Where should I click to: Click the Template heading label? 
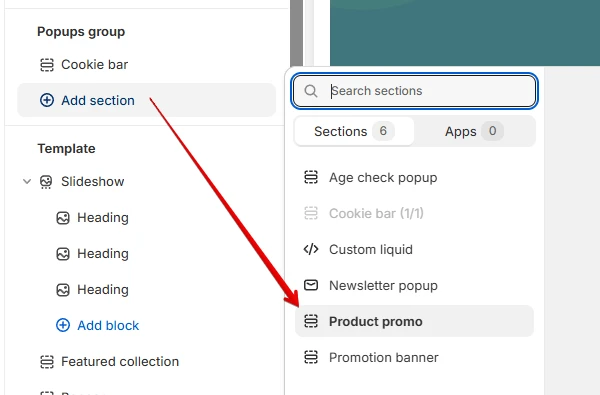pyautogui.click(x=67, y=149)
